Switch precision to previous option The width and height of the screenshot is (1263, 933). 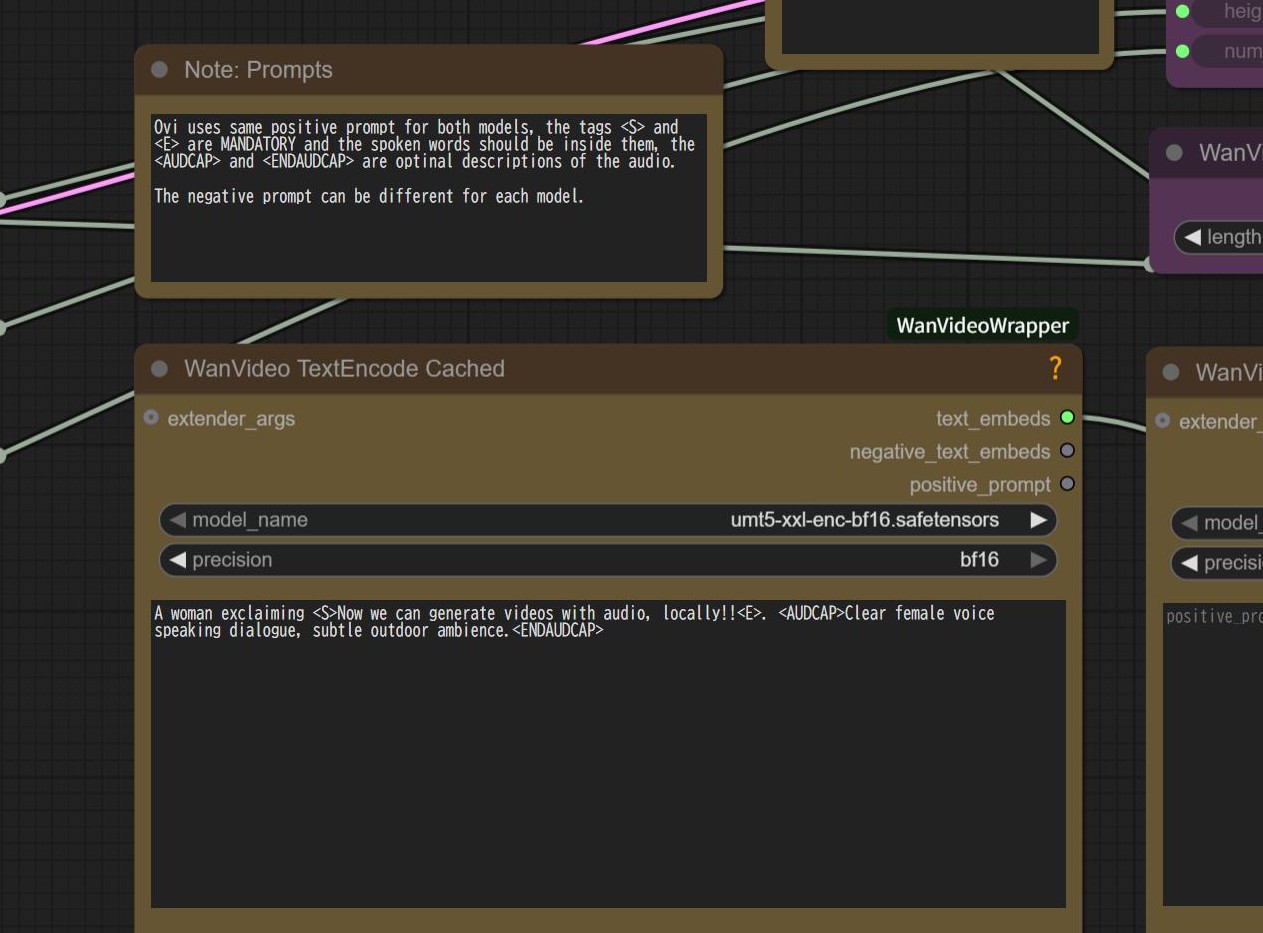(x=178, y=560)
